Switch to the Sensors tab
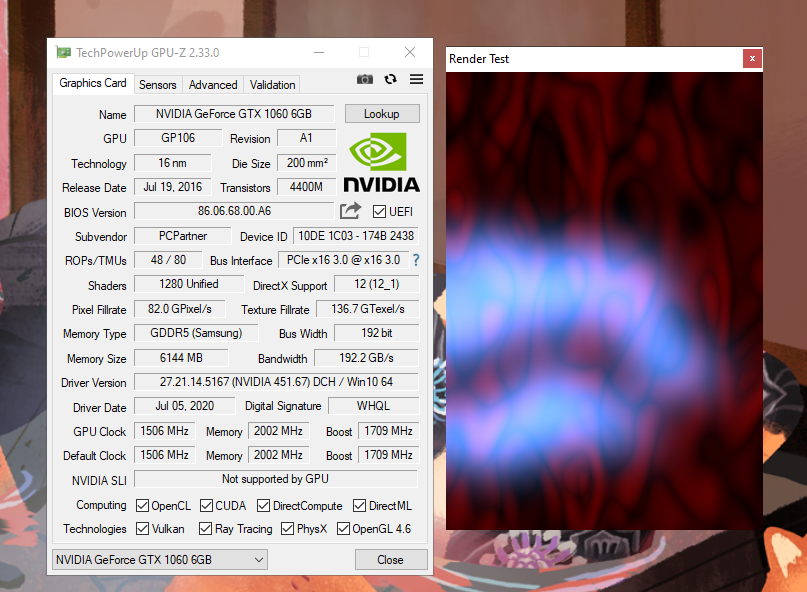The height and width of the screenshot is (592, 807). point(157,85)
